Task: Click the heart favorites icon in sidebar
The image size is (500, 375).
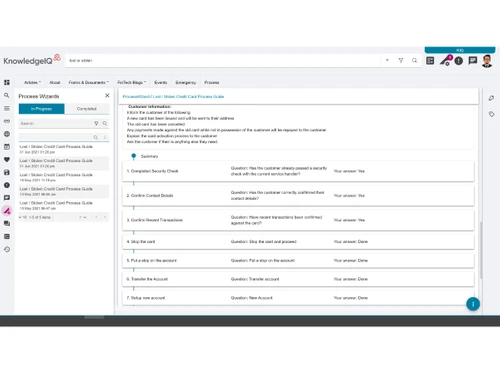Action: pos(7,159)
